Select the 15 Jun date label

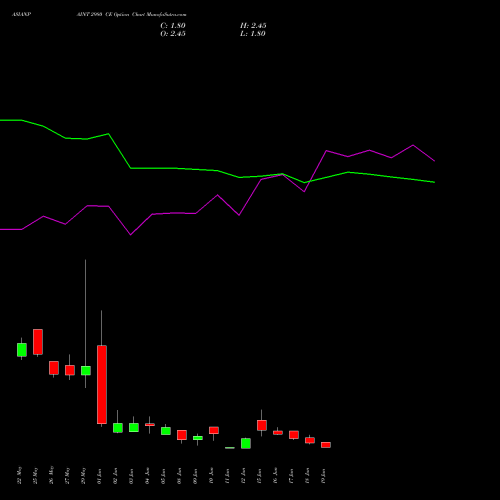coord(259,476)
